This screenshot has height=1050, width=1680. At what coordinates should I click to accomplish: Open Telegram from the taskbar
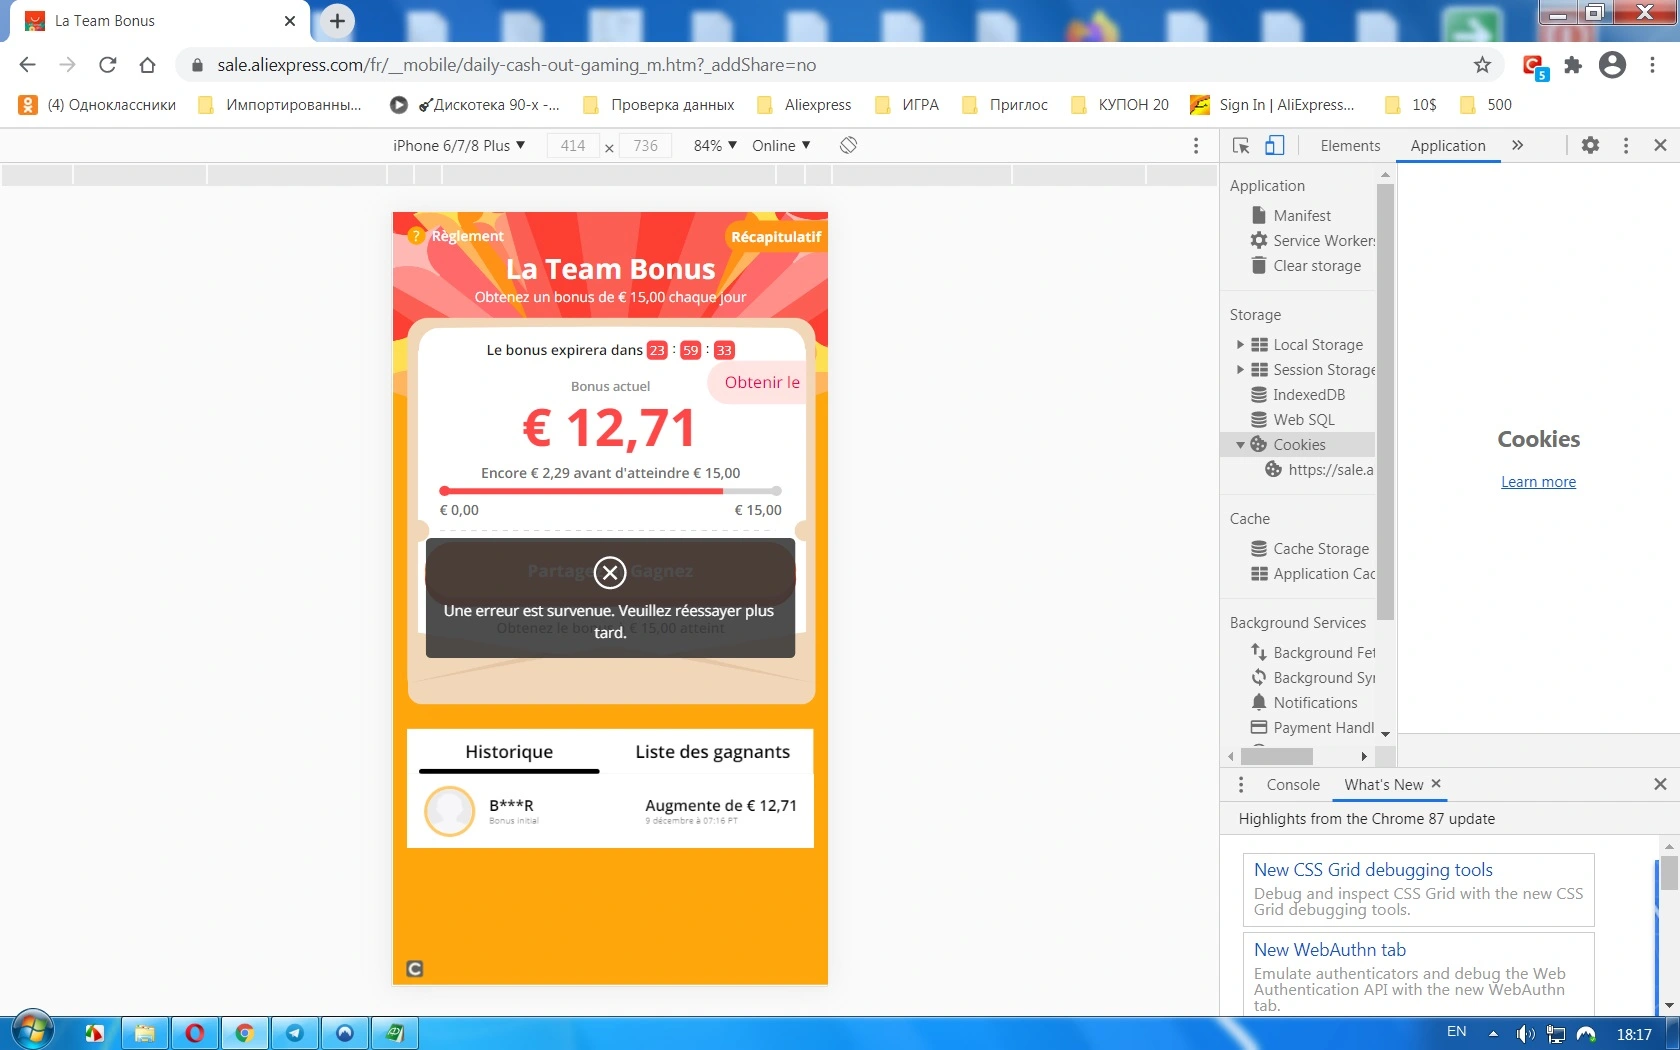pos(295,1033)
